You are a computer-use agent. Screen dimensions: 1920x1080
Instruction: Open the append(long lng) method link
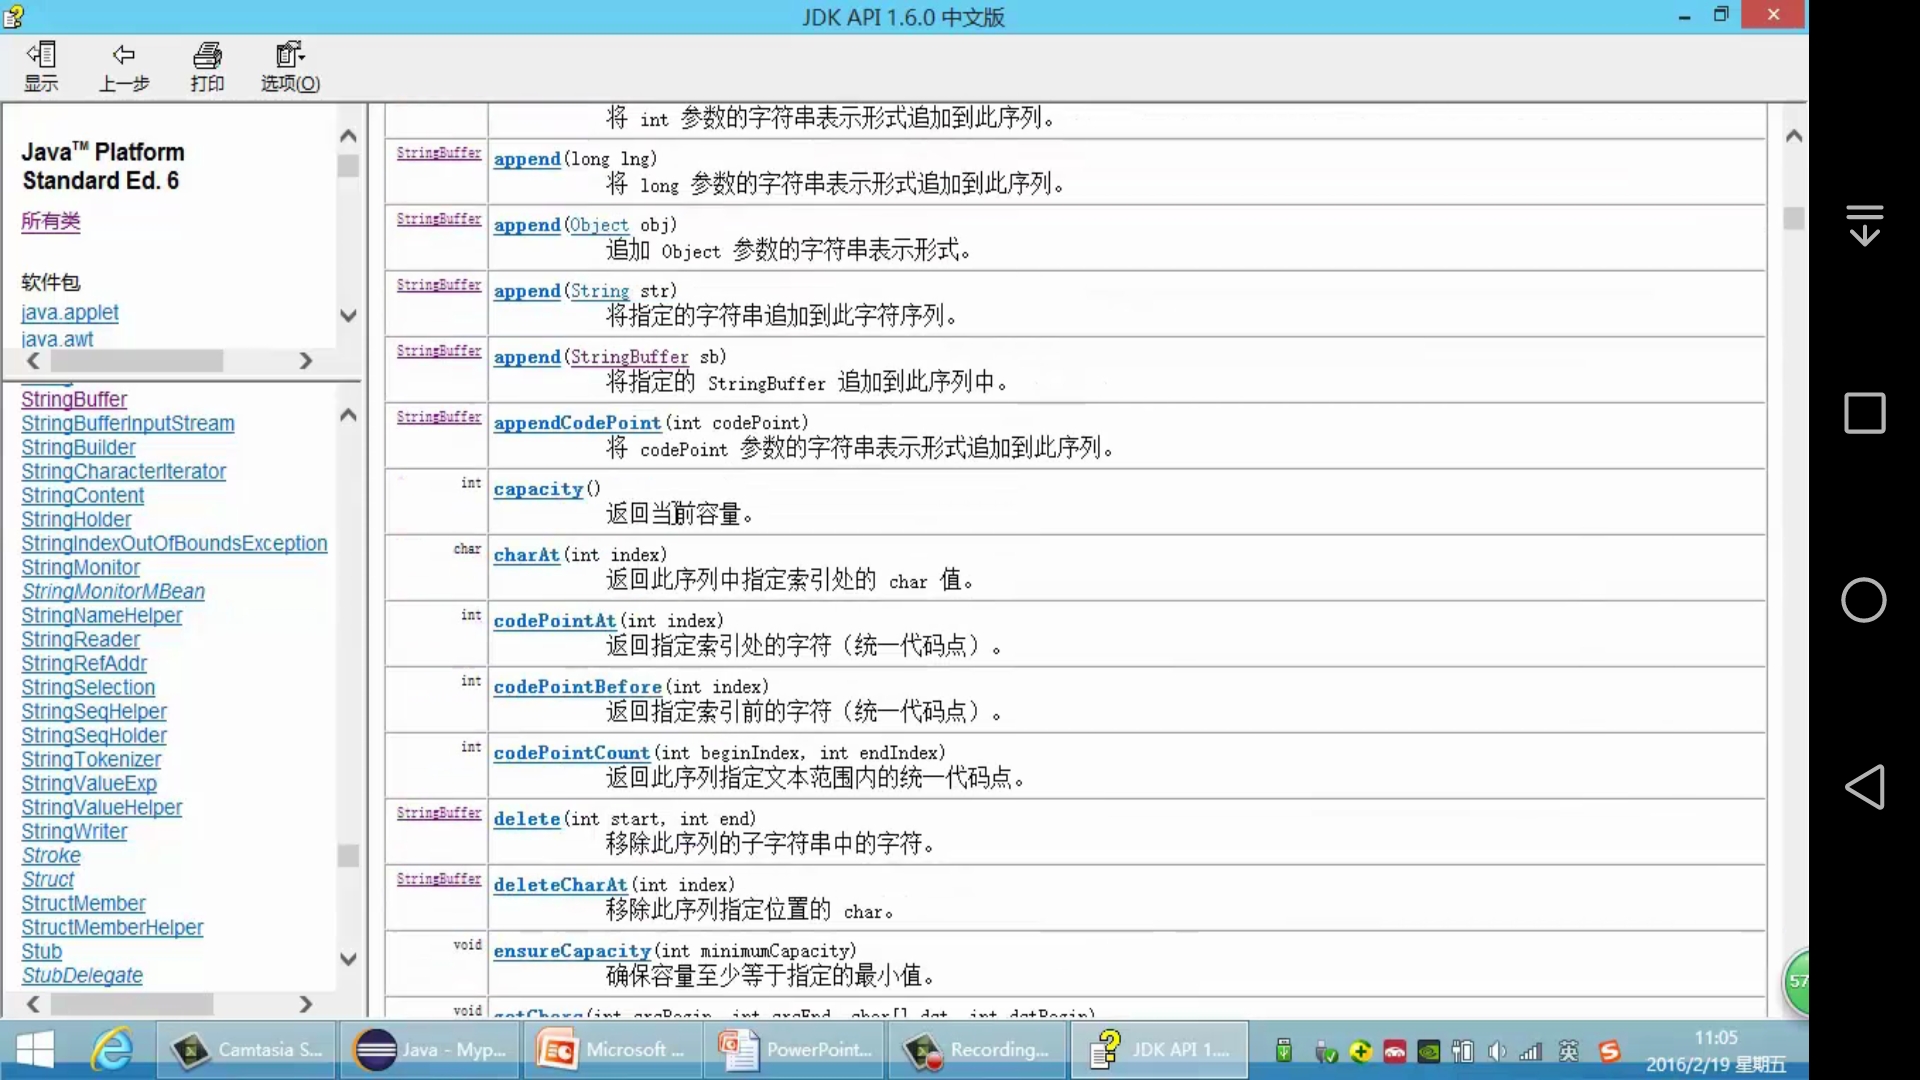click(x=527, y=159)
